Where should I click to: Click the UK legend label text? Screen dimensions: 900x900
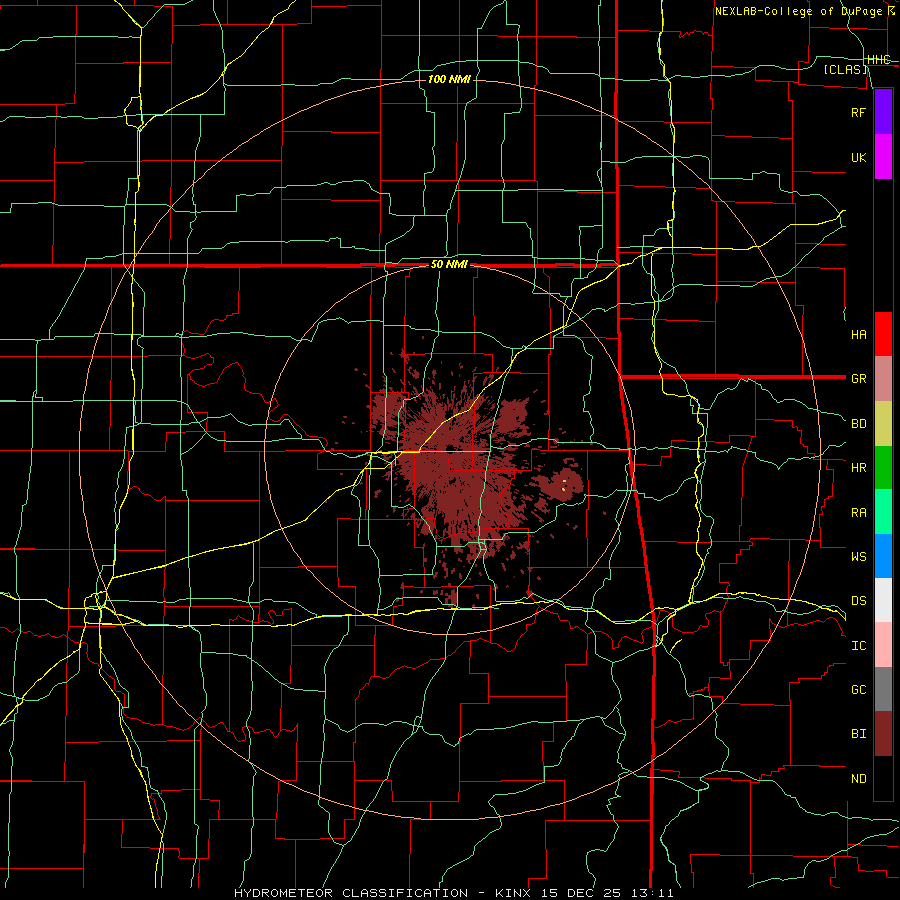click(x=858, y=157)
